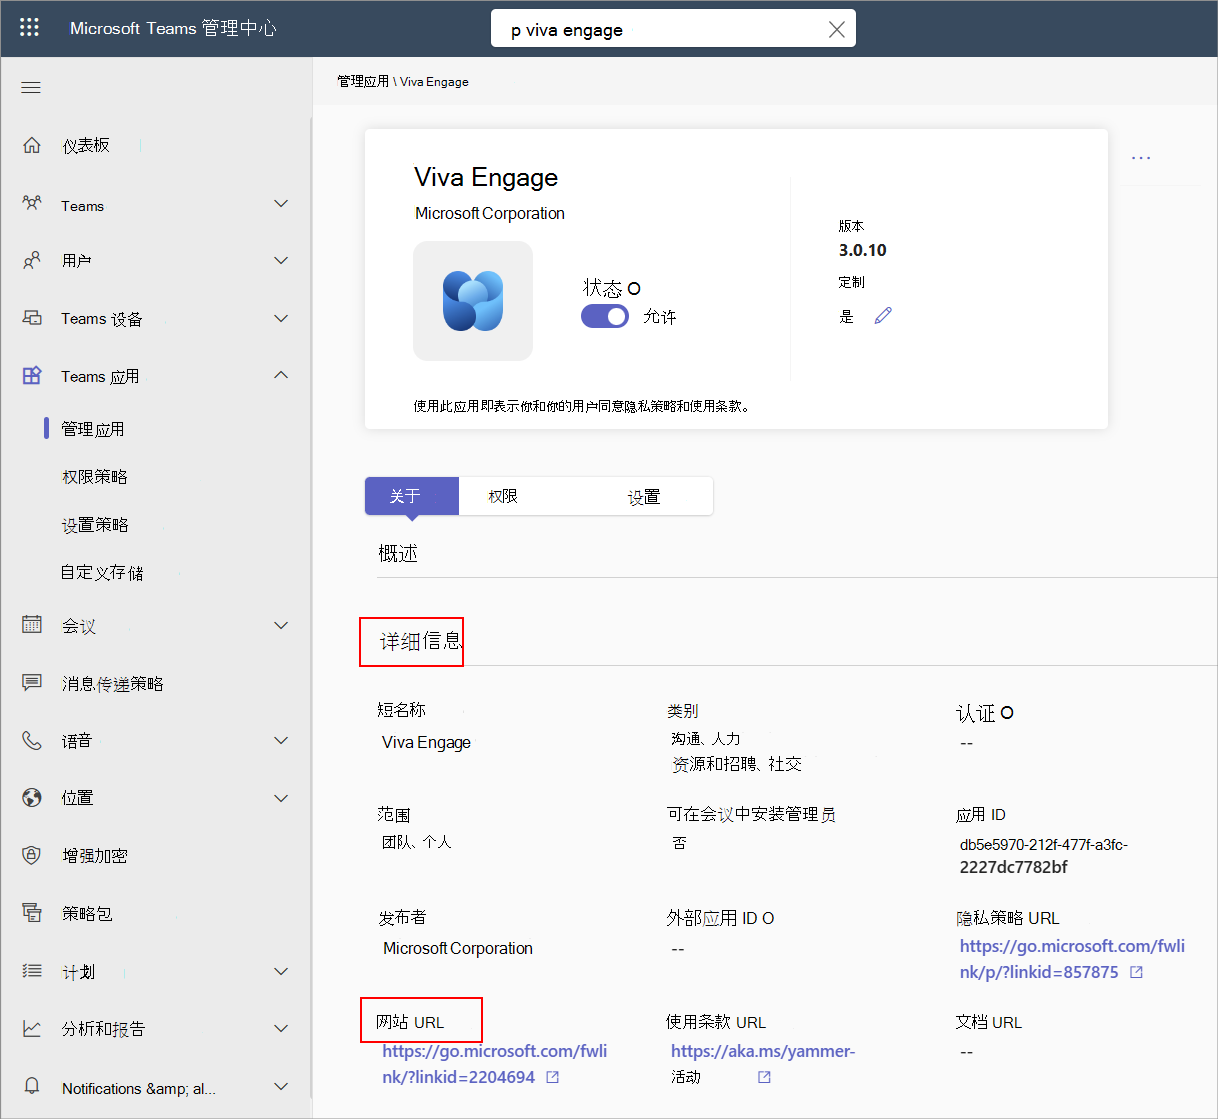
Task: Click the 用户 users icon
Action: click(32, 260)
